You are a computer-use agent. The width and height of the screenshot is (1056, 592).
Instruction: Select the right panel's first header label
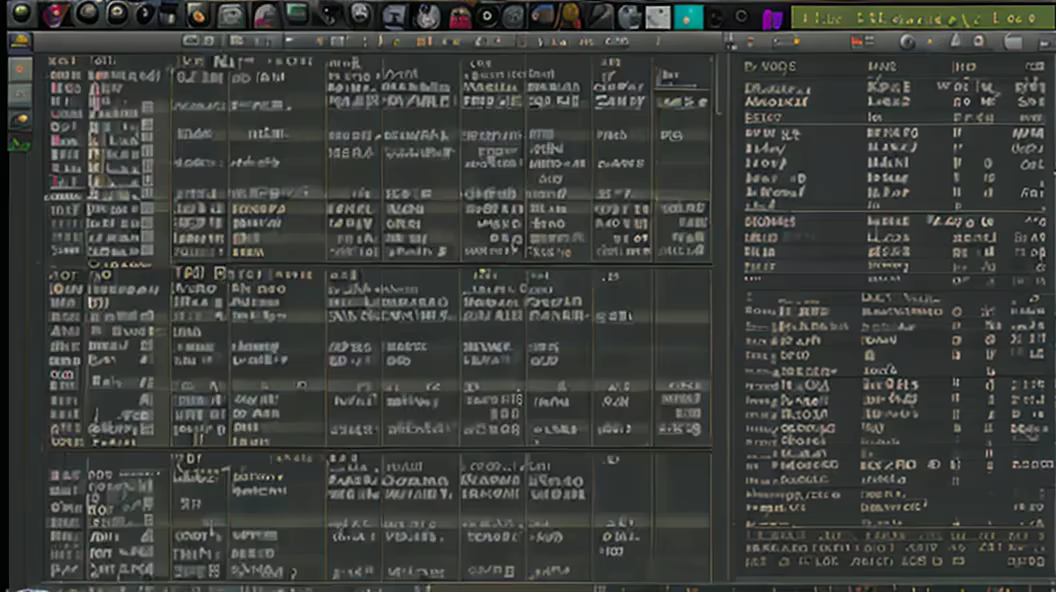tap(771, 66)
